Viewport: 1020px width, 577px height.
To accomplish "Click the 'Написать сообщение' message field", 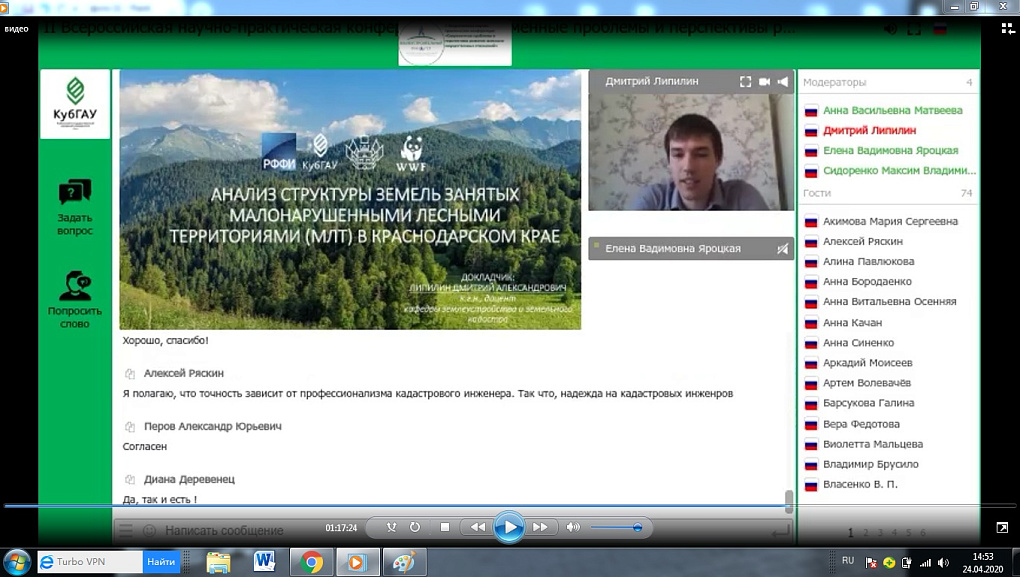I will tap(225, 530).
